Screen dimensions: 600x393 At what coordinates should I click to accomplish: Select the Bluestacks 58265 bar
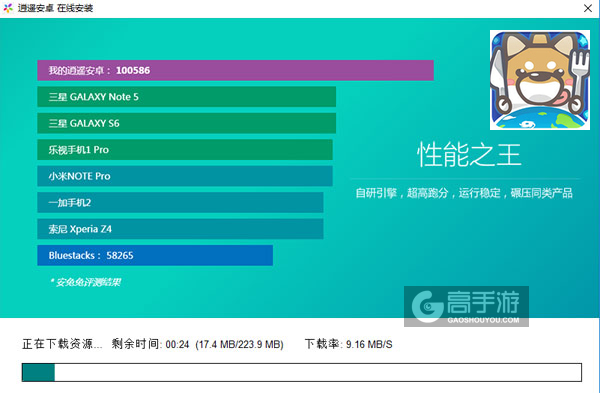click(155, 255)
